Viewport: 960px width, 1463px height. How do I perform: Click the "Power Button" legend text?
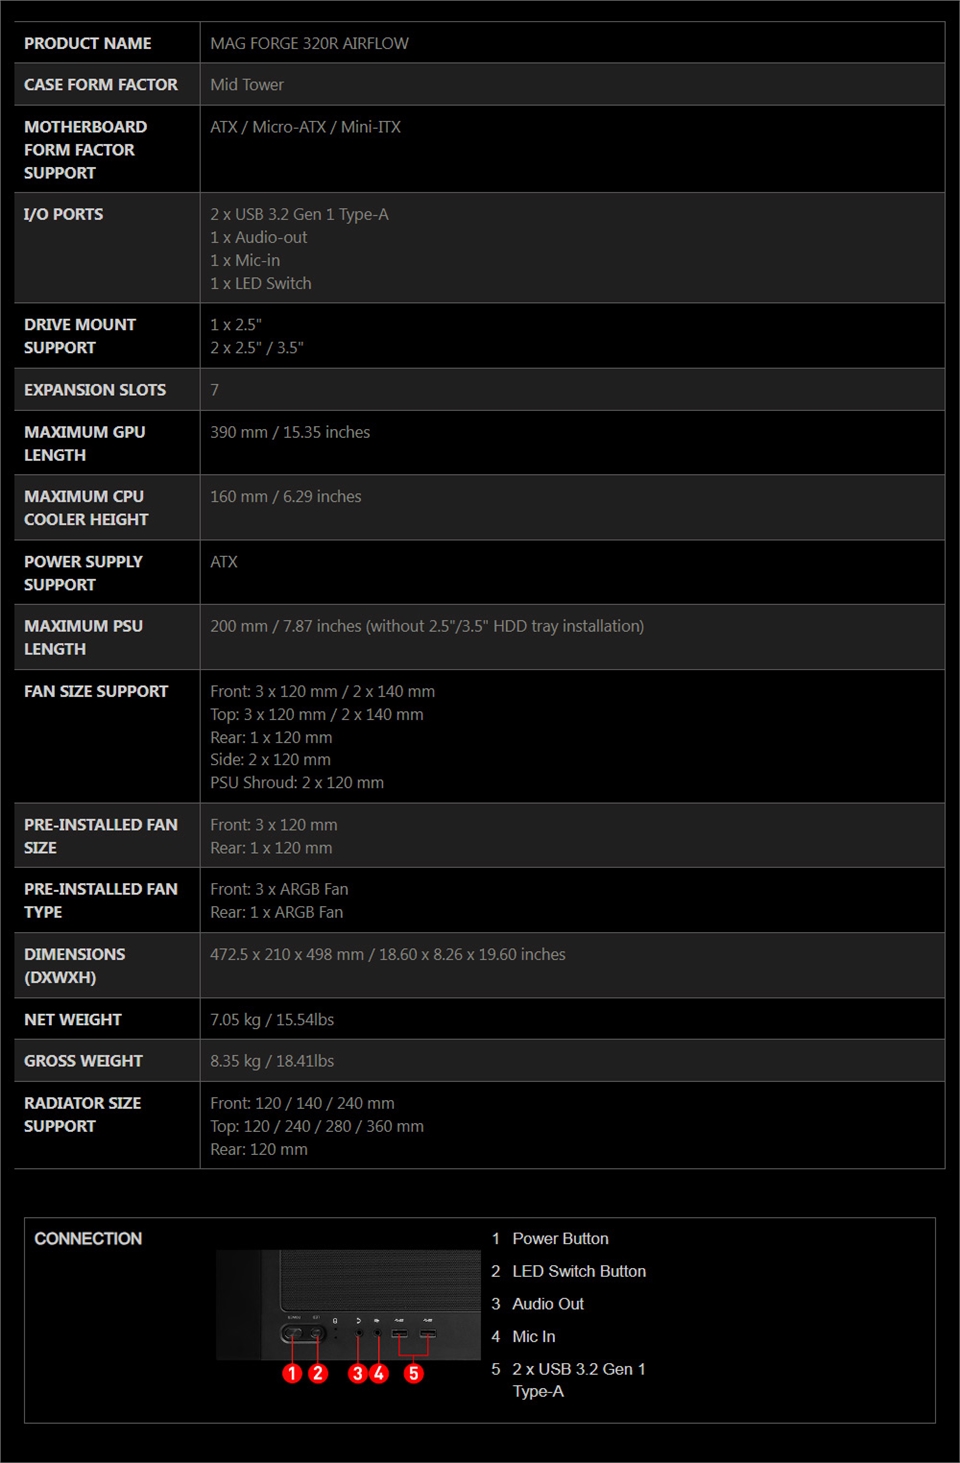coord(560,1238)
